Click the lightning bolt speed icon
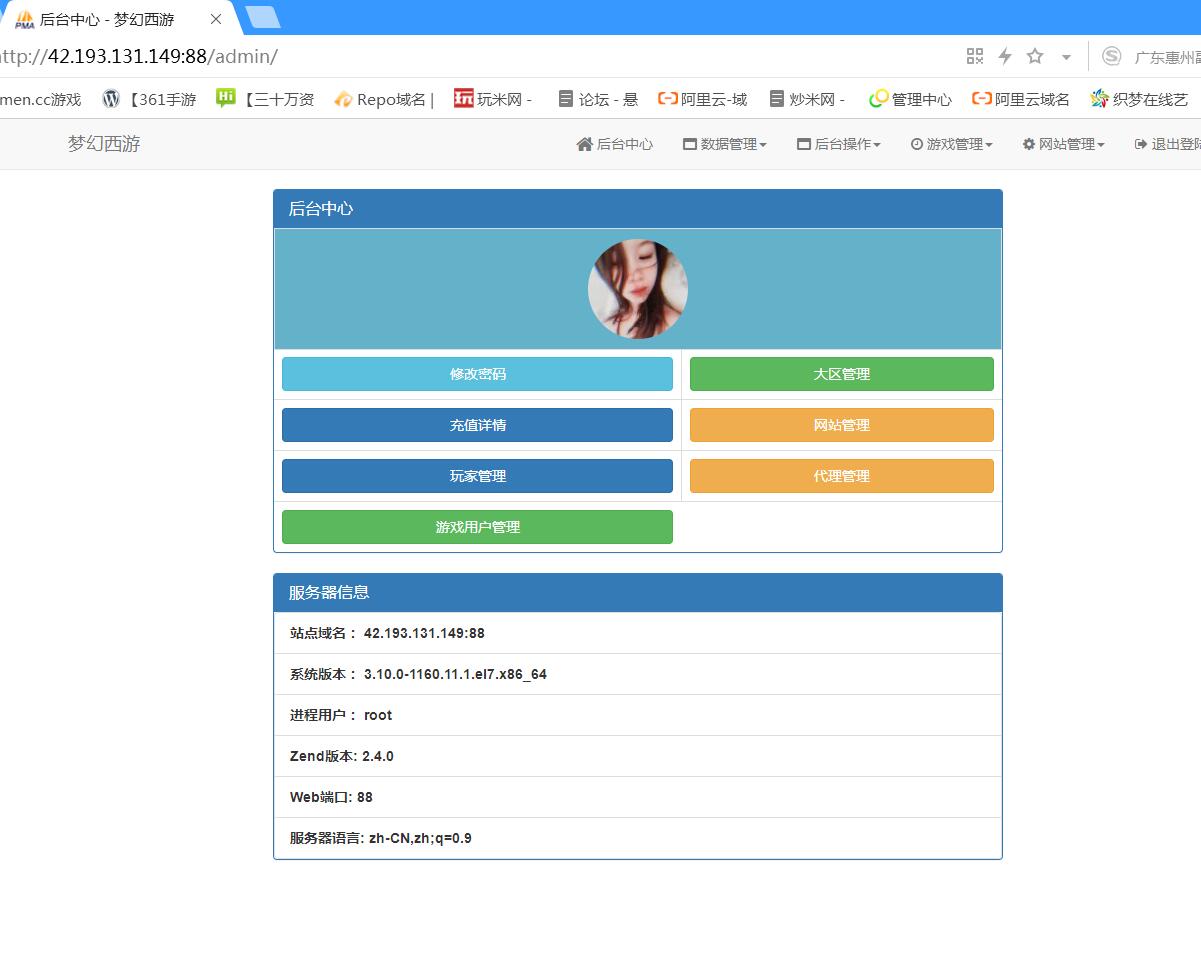The height and width of the screenshot is (967, 1201). [x=1005, y=56]
